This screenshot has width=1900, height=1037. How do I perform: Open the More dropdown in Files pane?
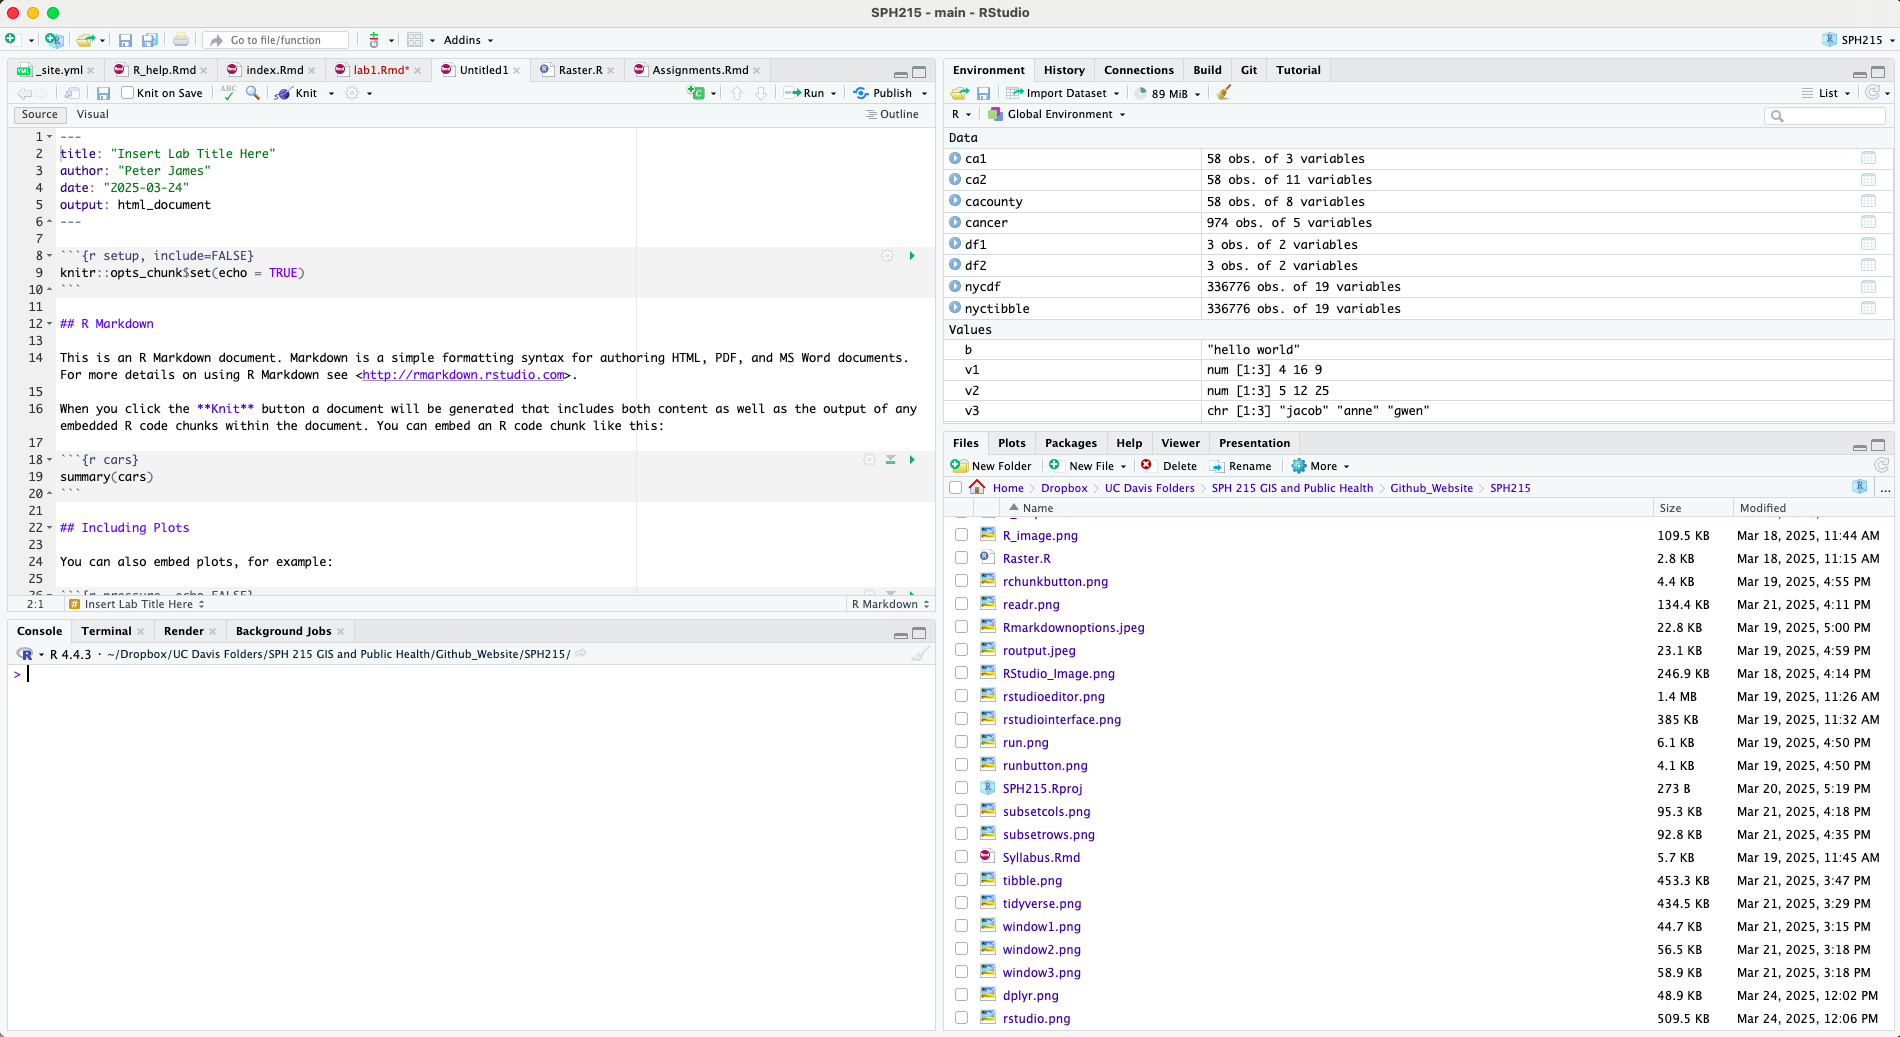pyautogui.click(x=1320, y=466)
